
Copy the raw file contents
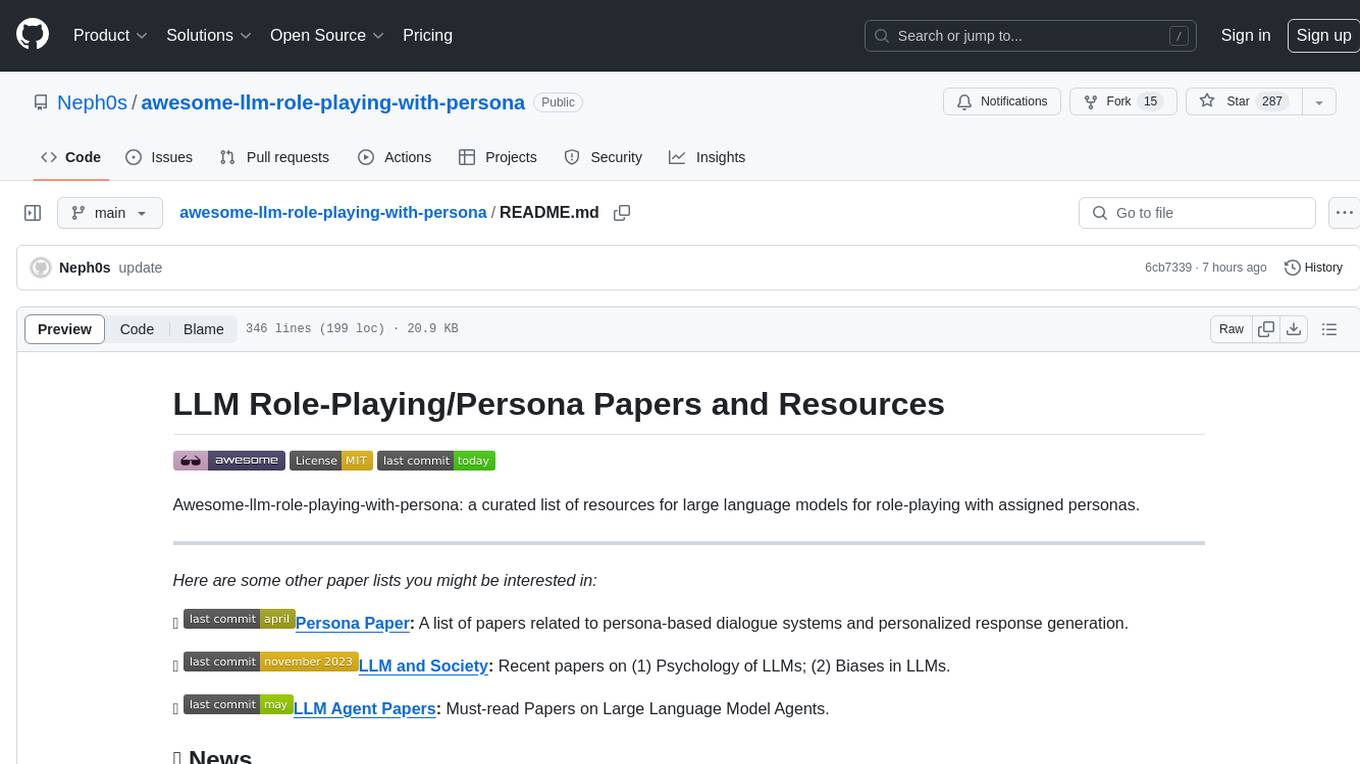[x=1267, y=329]
